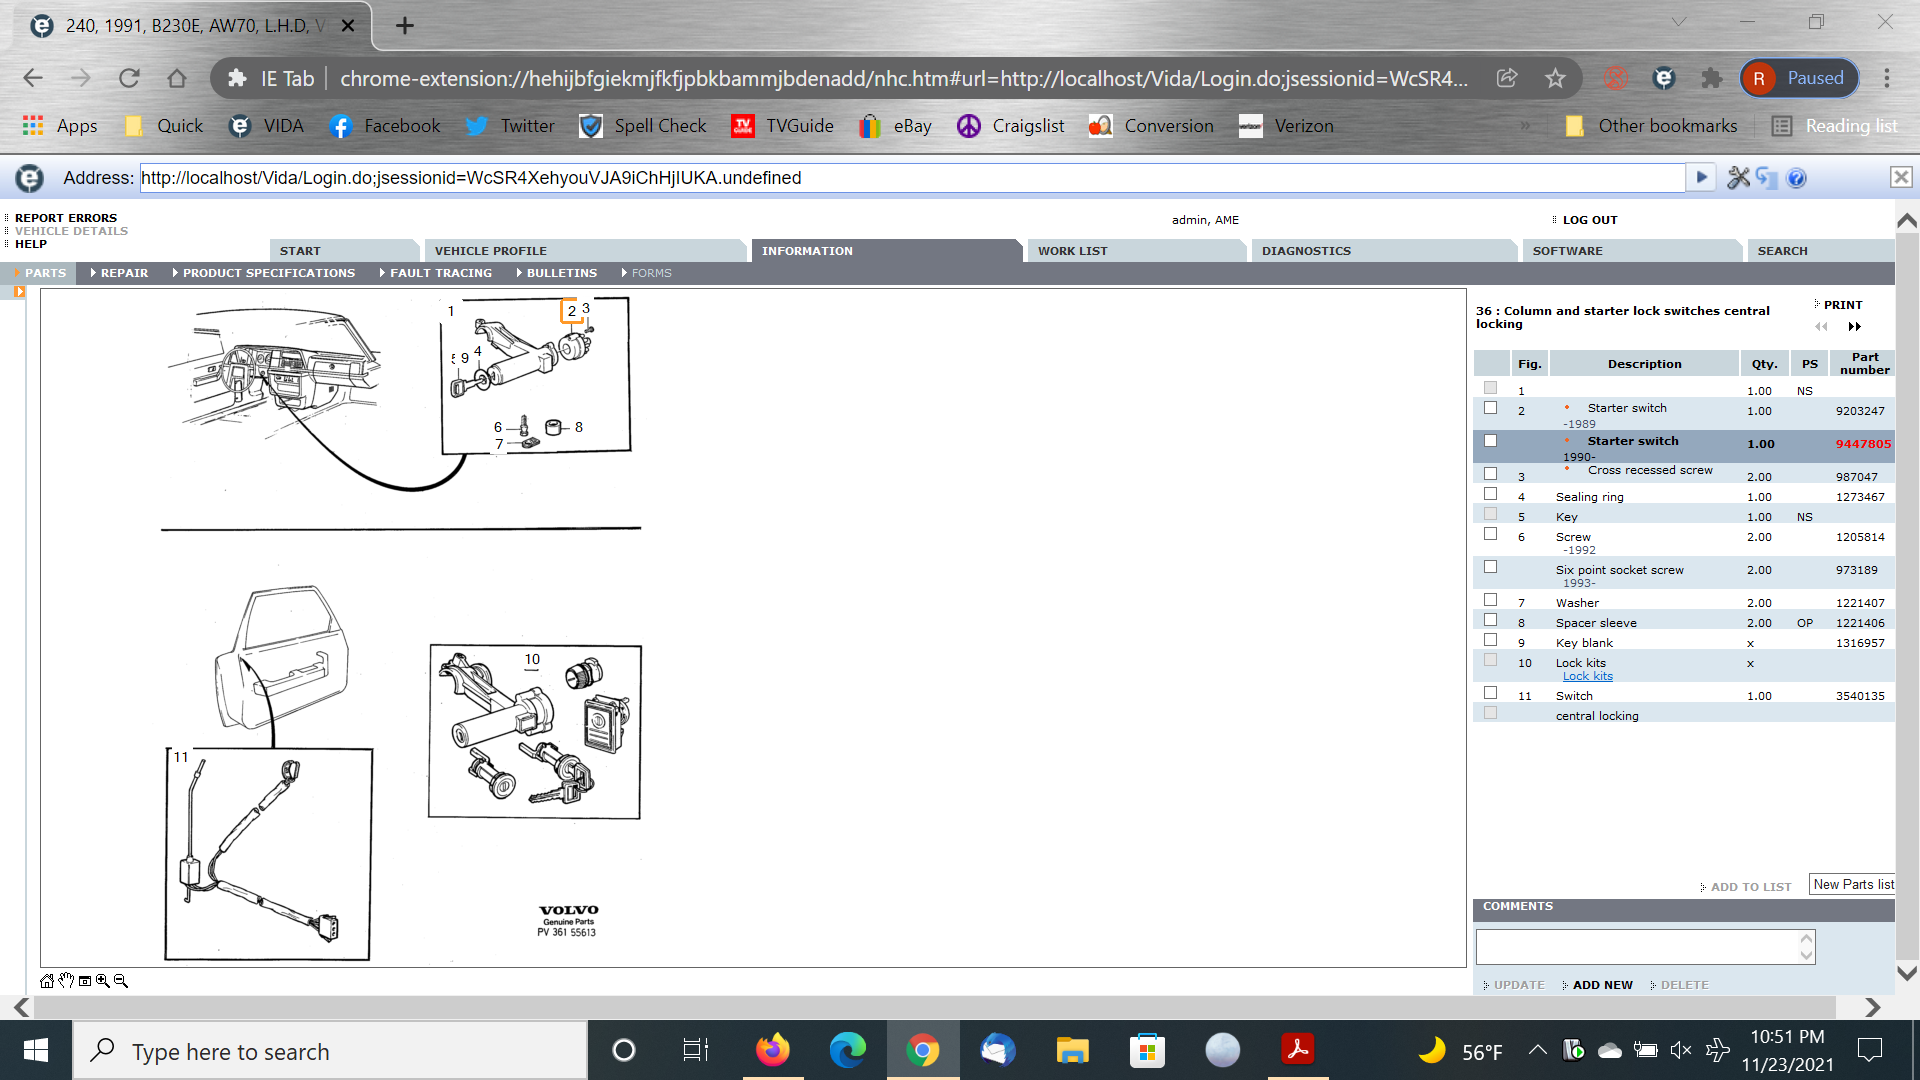Click the IE Tab go arrow button
Viewport: 1920px width, 1080px height.
tap(1701, 178)
